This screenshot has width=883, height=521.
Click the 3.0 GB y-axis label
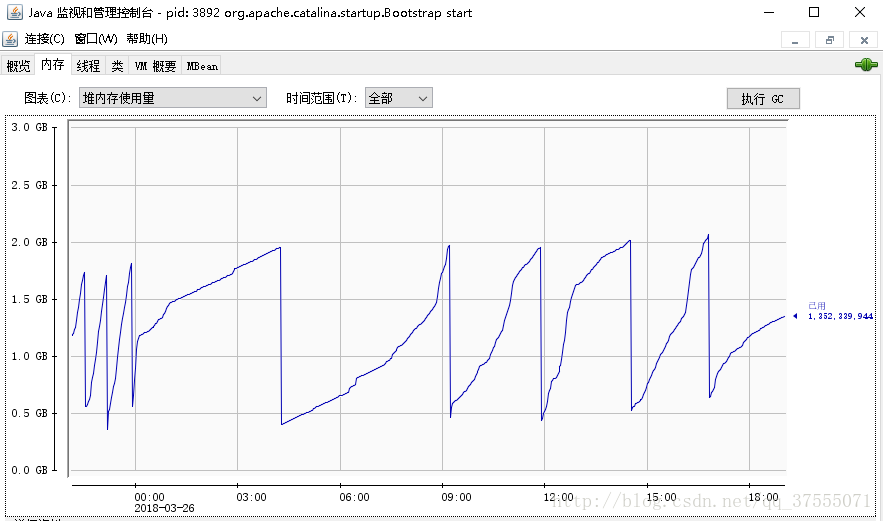(x=30, y=127)
